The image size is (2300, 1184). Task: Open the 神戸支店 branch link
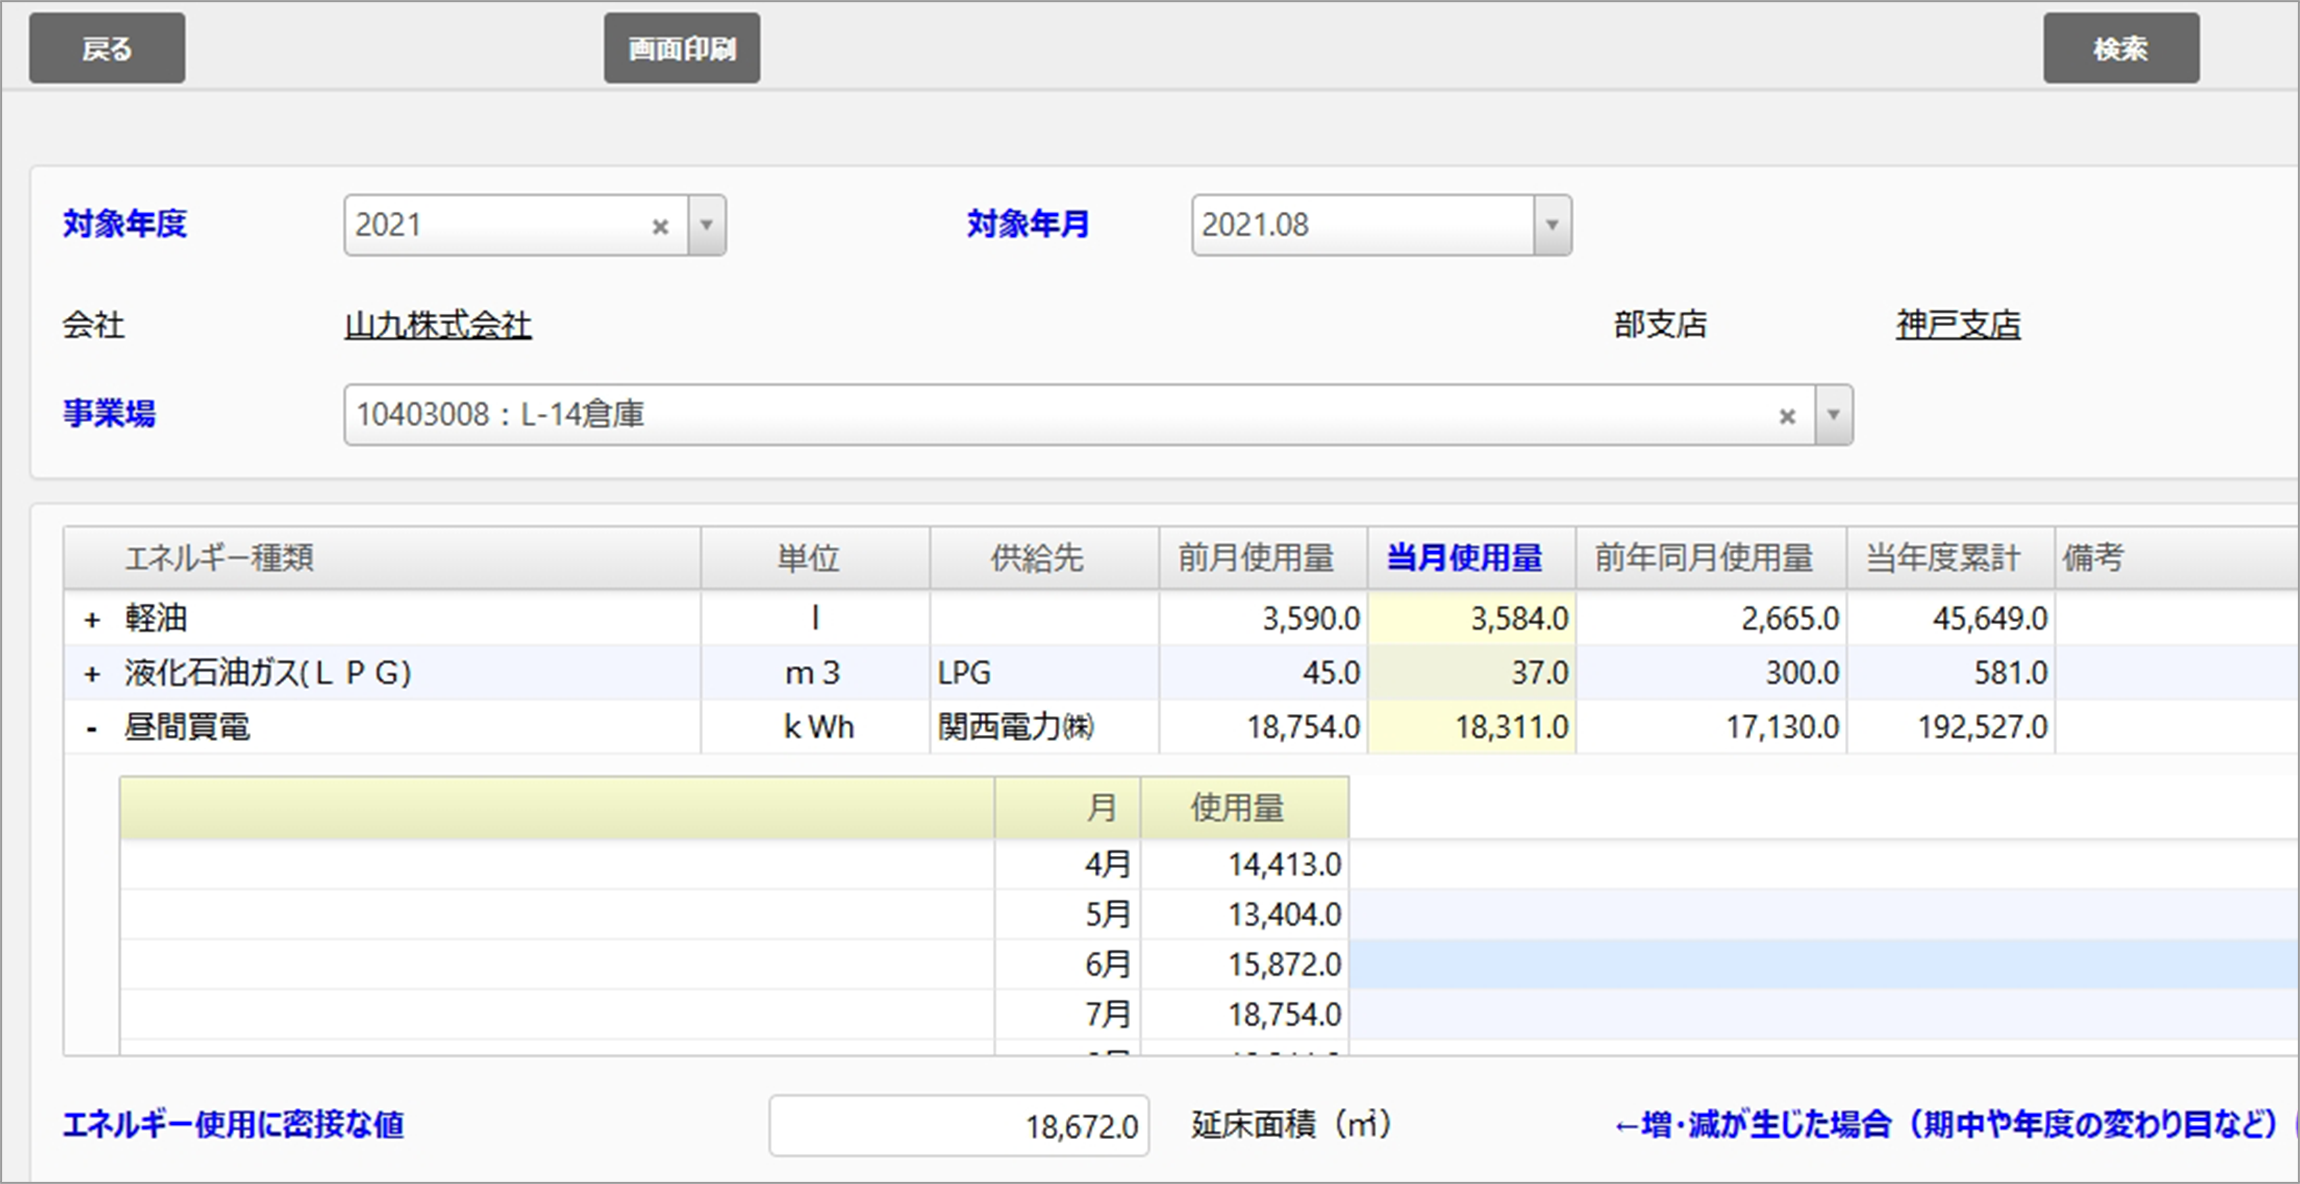coord(1957,325)
